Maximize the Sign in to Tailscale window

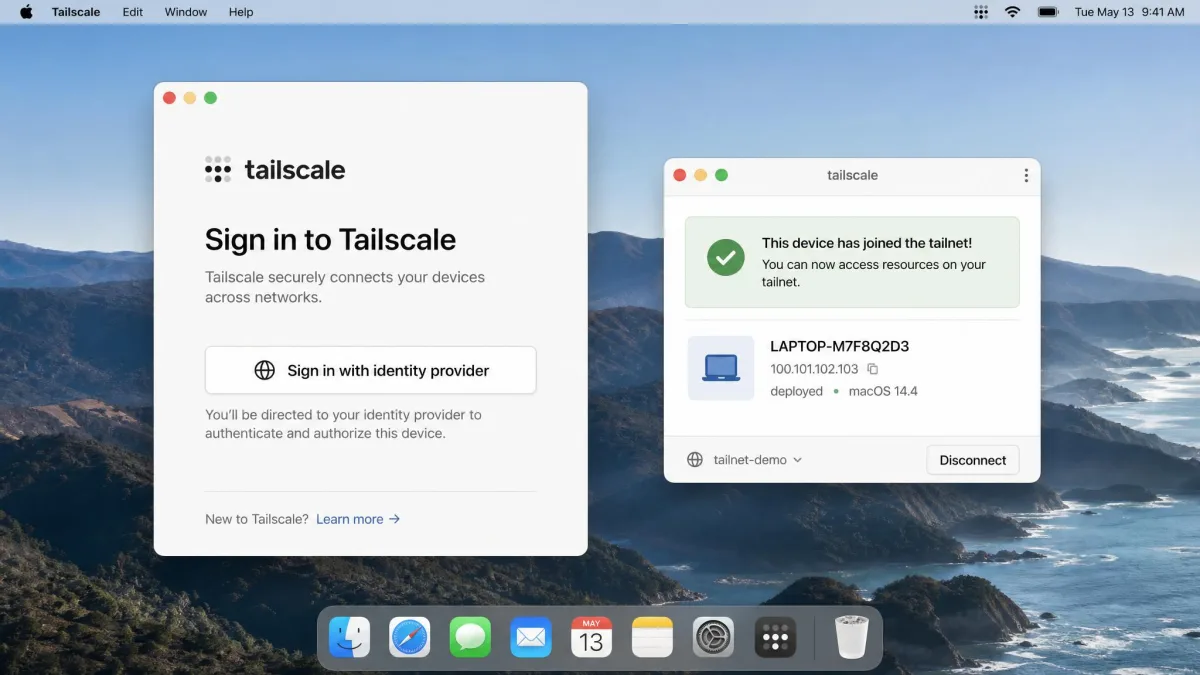210,98
